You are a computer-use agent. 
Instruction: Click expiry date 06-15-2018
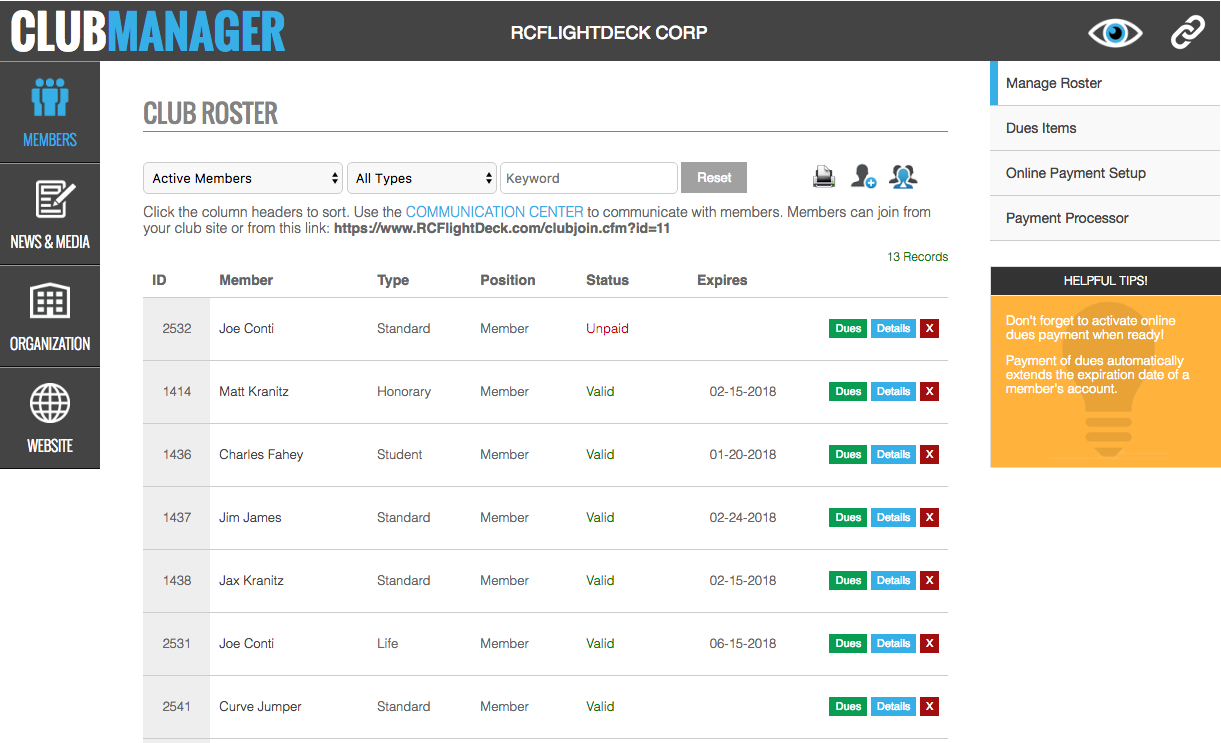[743, 643]
